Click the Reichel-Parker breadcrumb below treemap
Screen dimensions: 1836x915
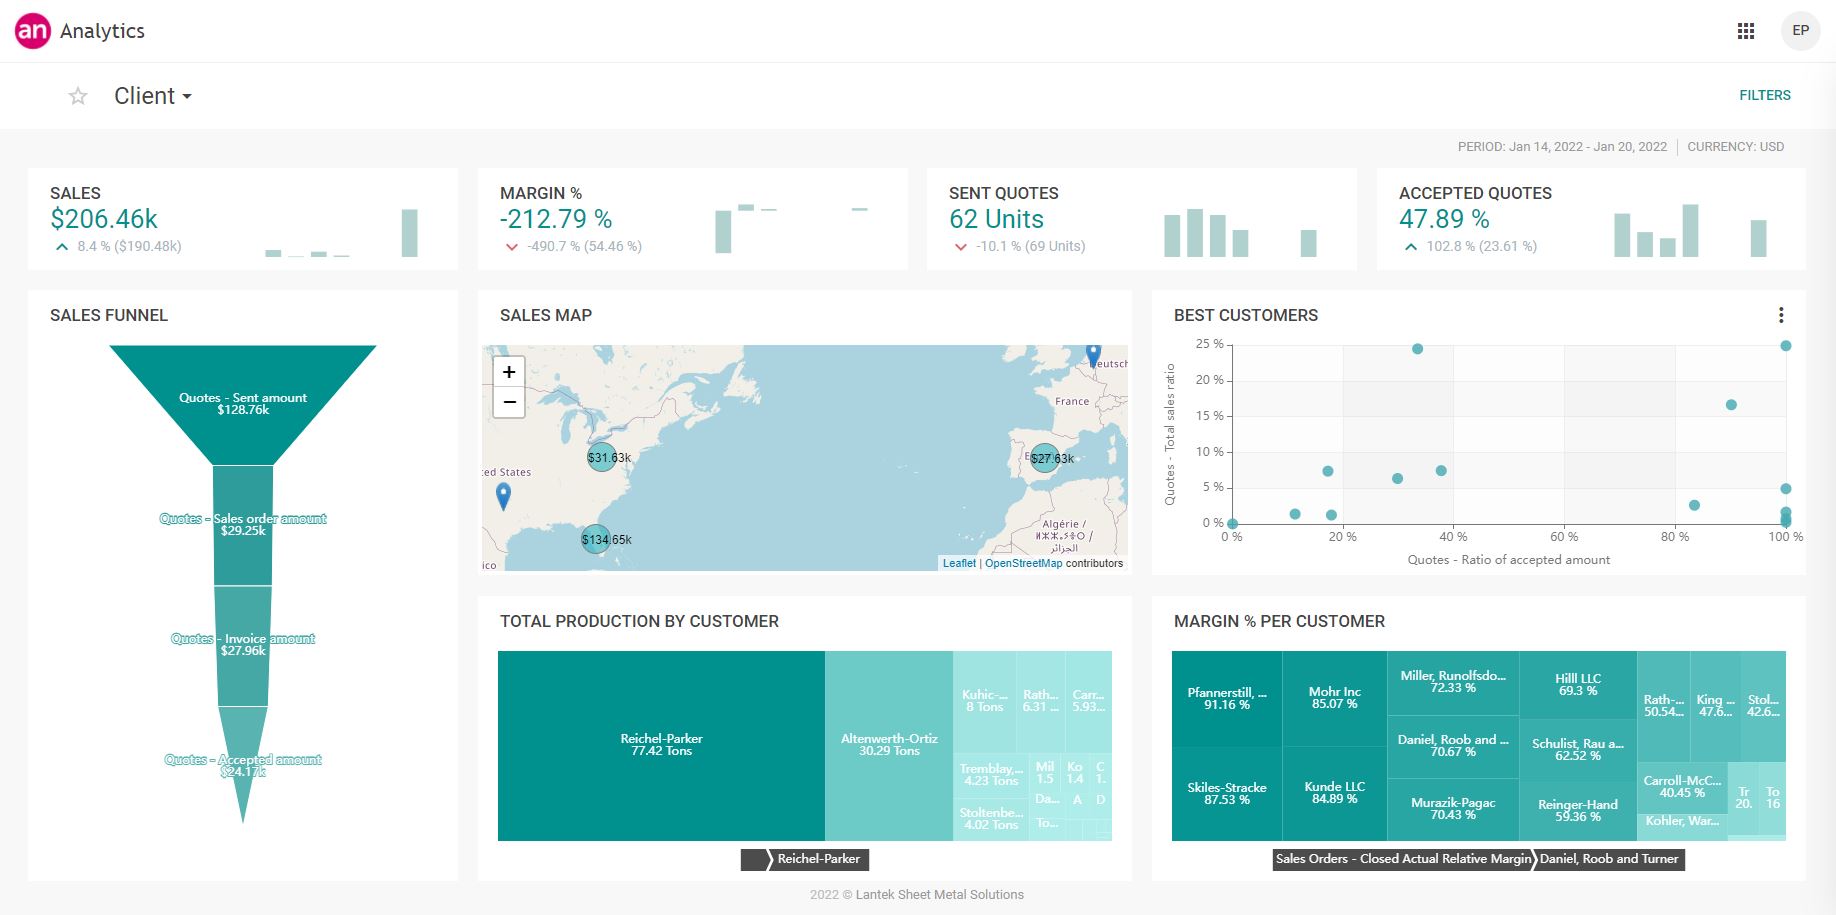[x=818, y=859]
